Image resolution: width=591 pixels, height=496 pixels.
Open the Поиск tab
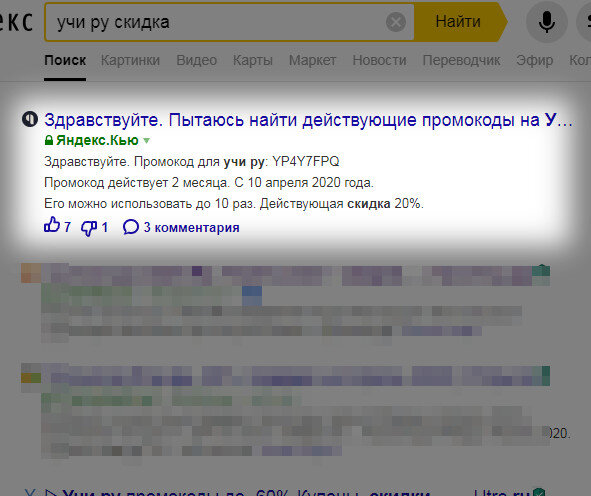[65, 60]
